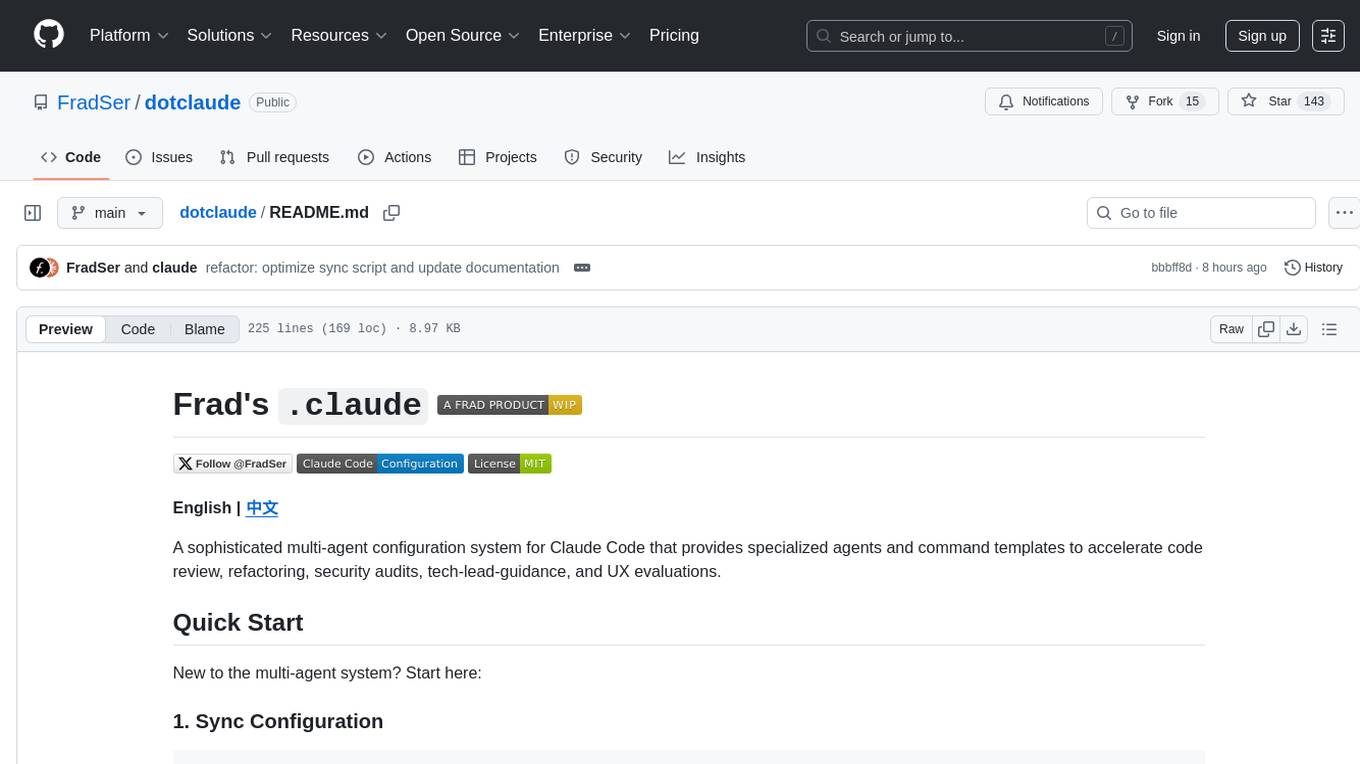The height and width of the screenshot is (764, 1360).
Task: Click the Claude Code Configuration badge
Action: (x=380, y=463)
